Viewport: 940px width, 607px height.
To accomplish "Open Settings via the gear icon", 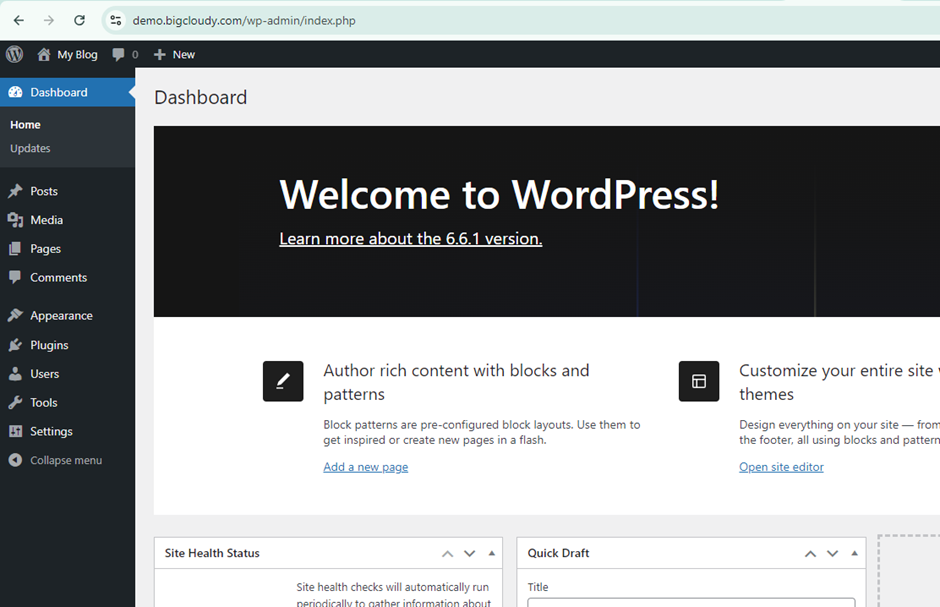I will [x=17, y=431].
